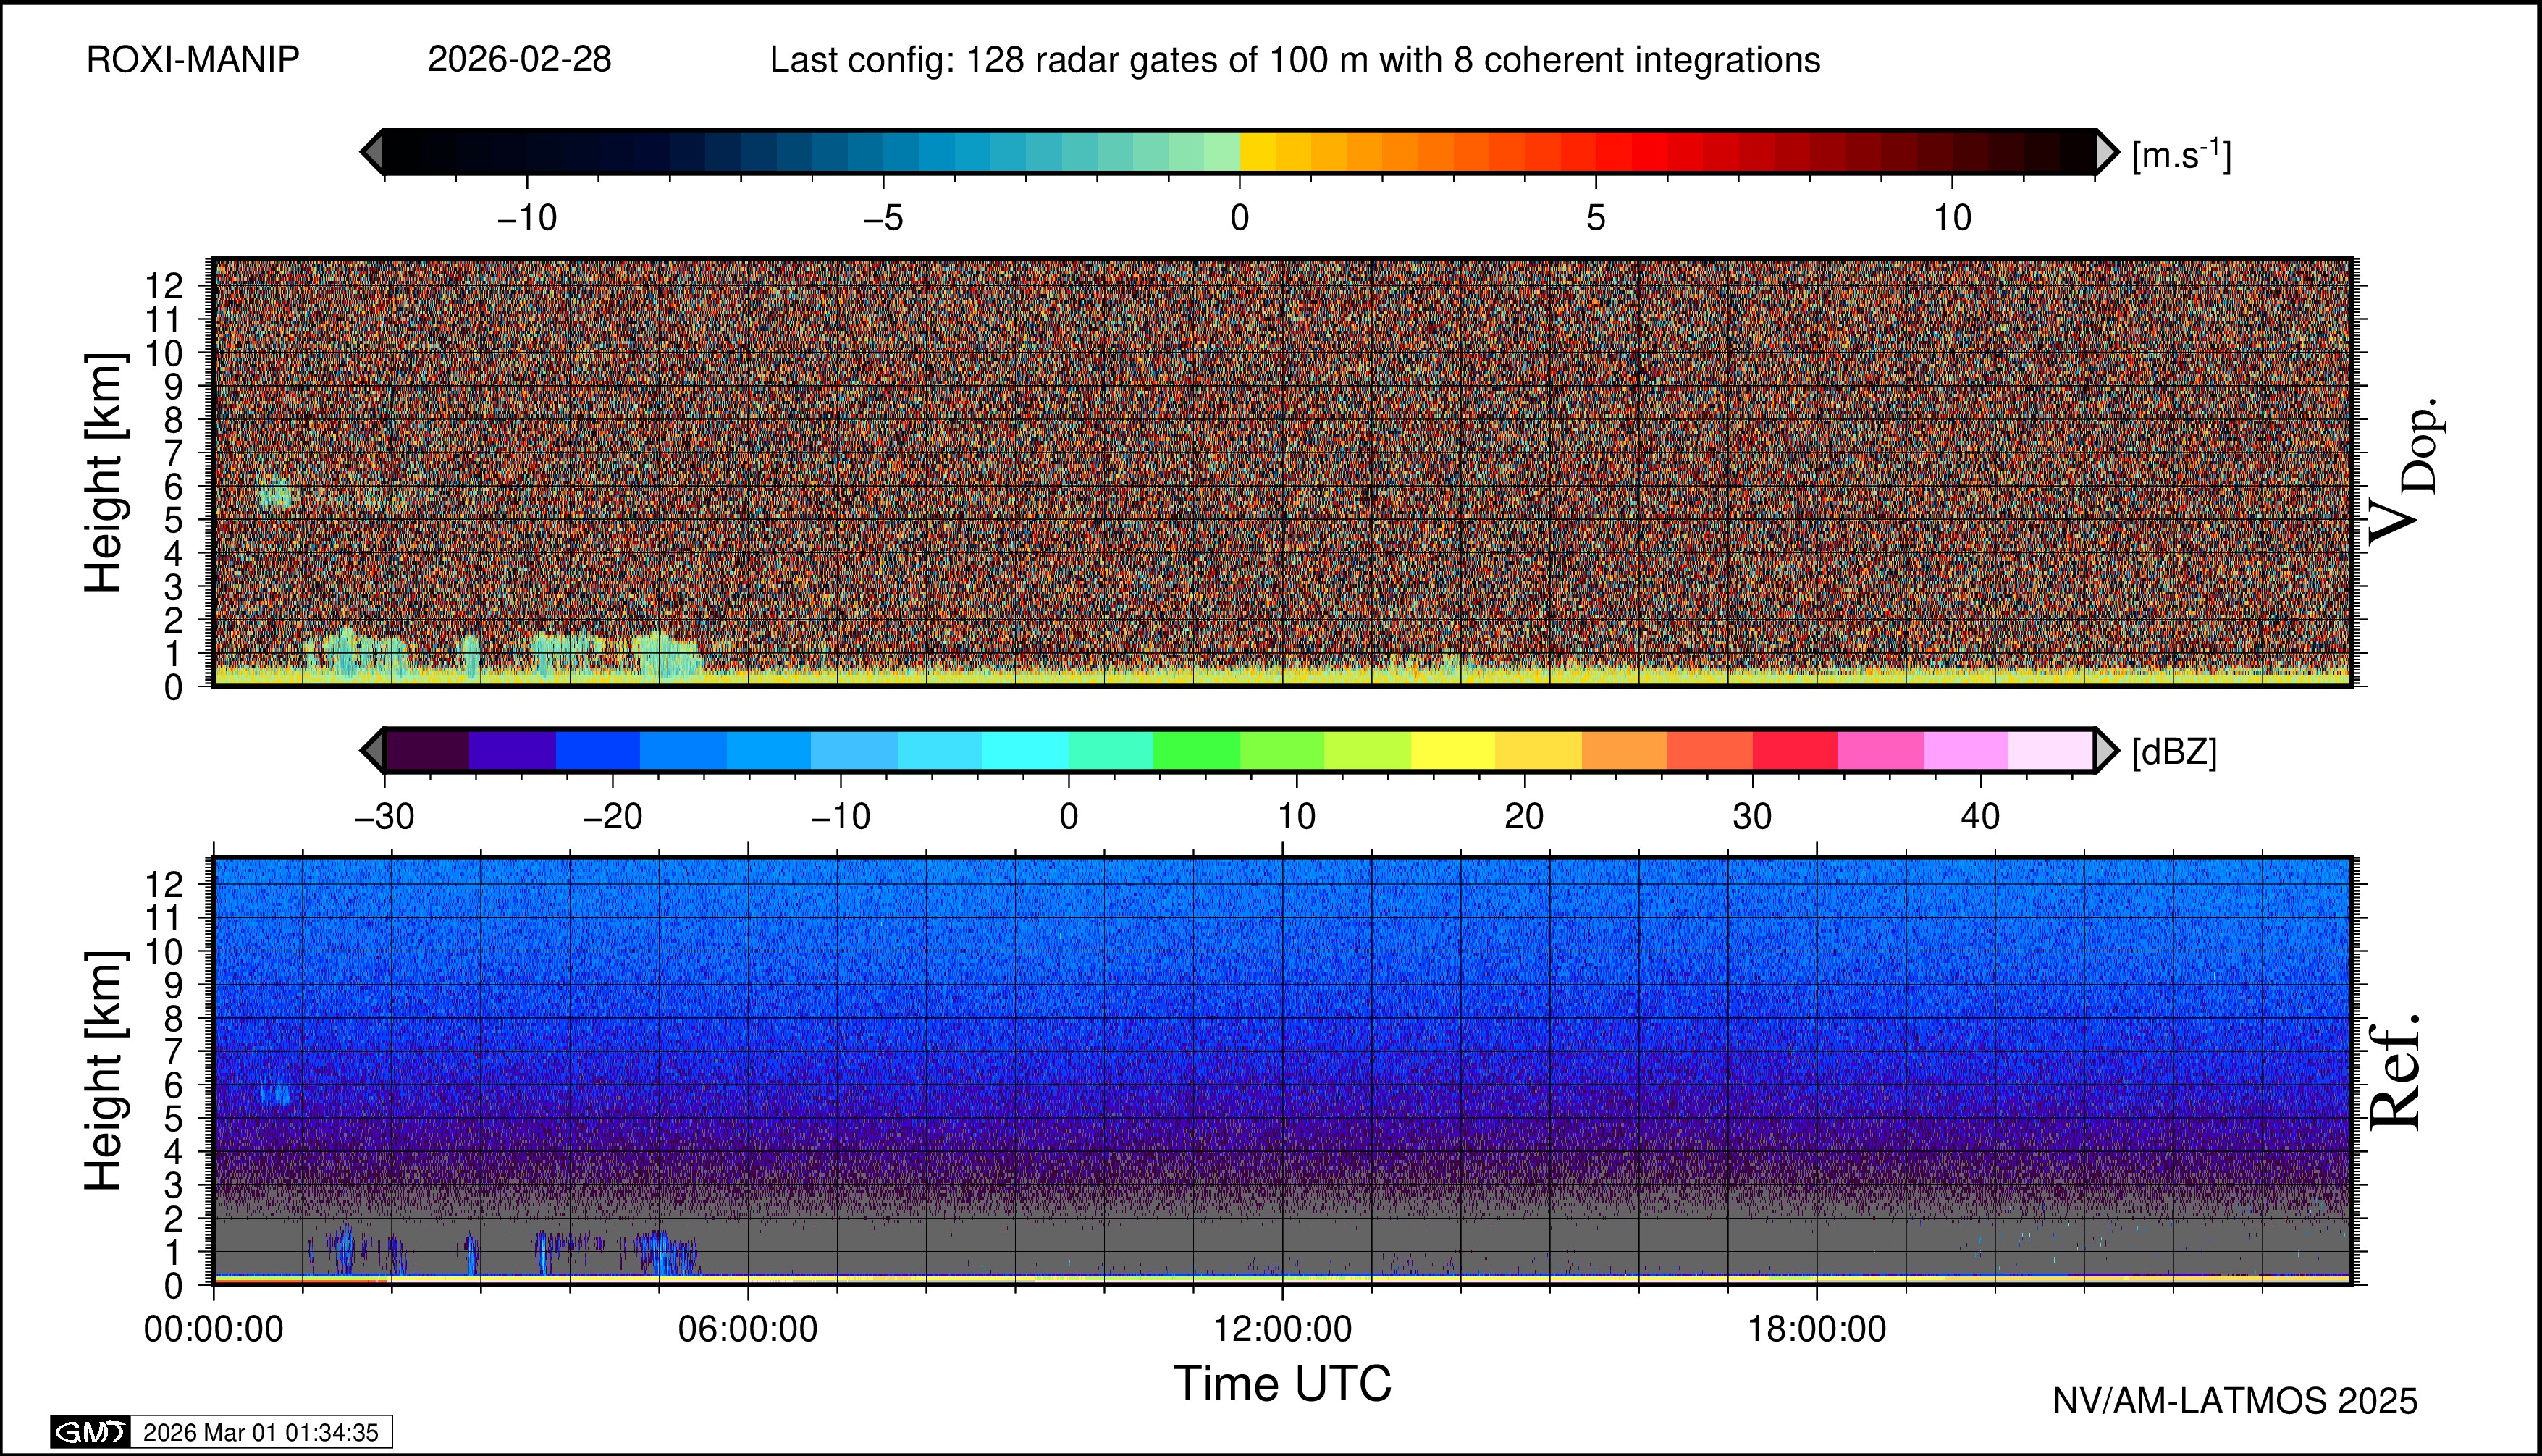Select the 18:00:00 time axis label

pos(1816,1329)
